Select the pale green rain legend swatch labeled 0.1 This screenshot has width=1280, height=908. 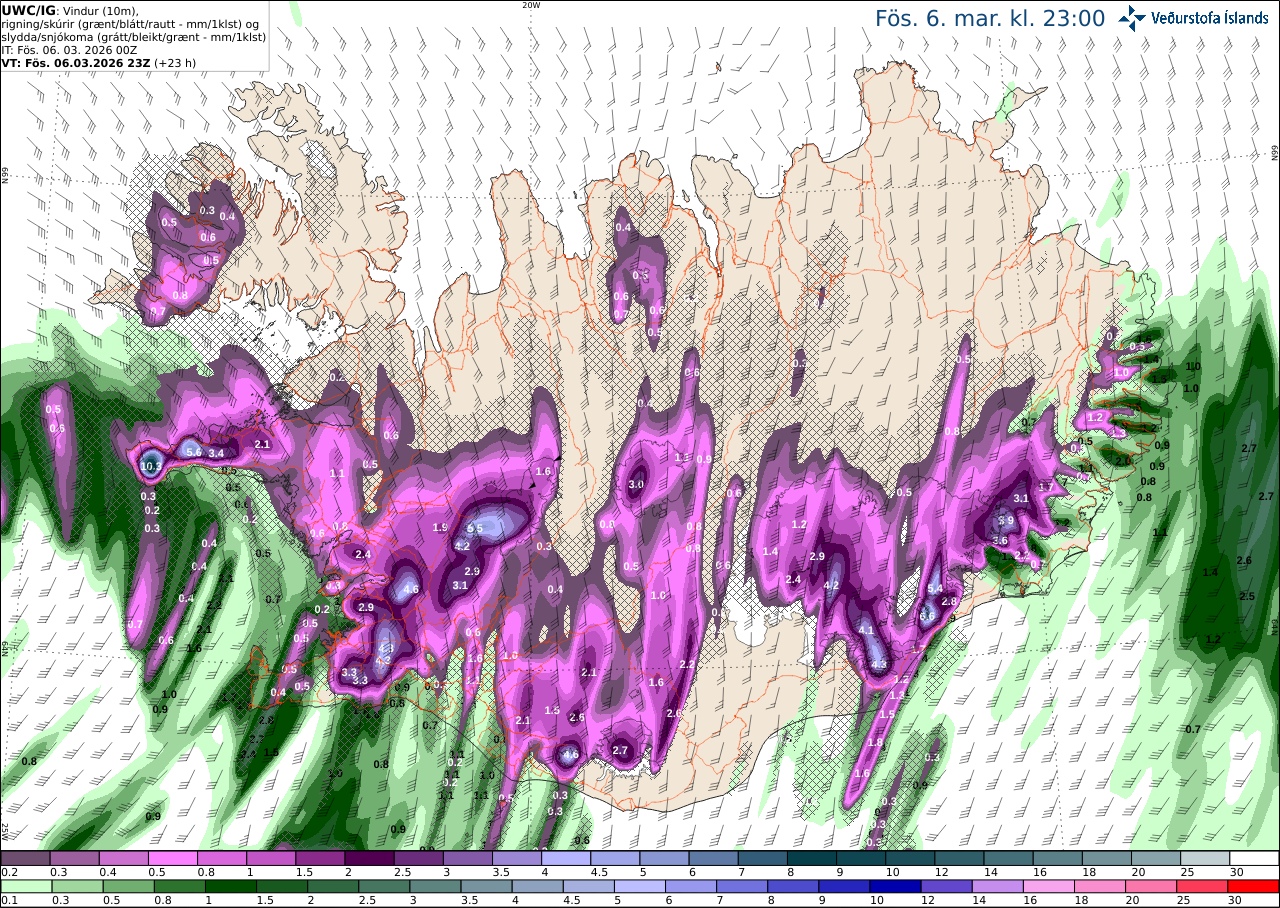(x=26, y=886)
